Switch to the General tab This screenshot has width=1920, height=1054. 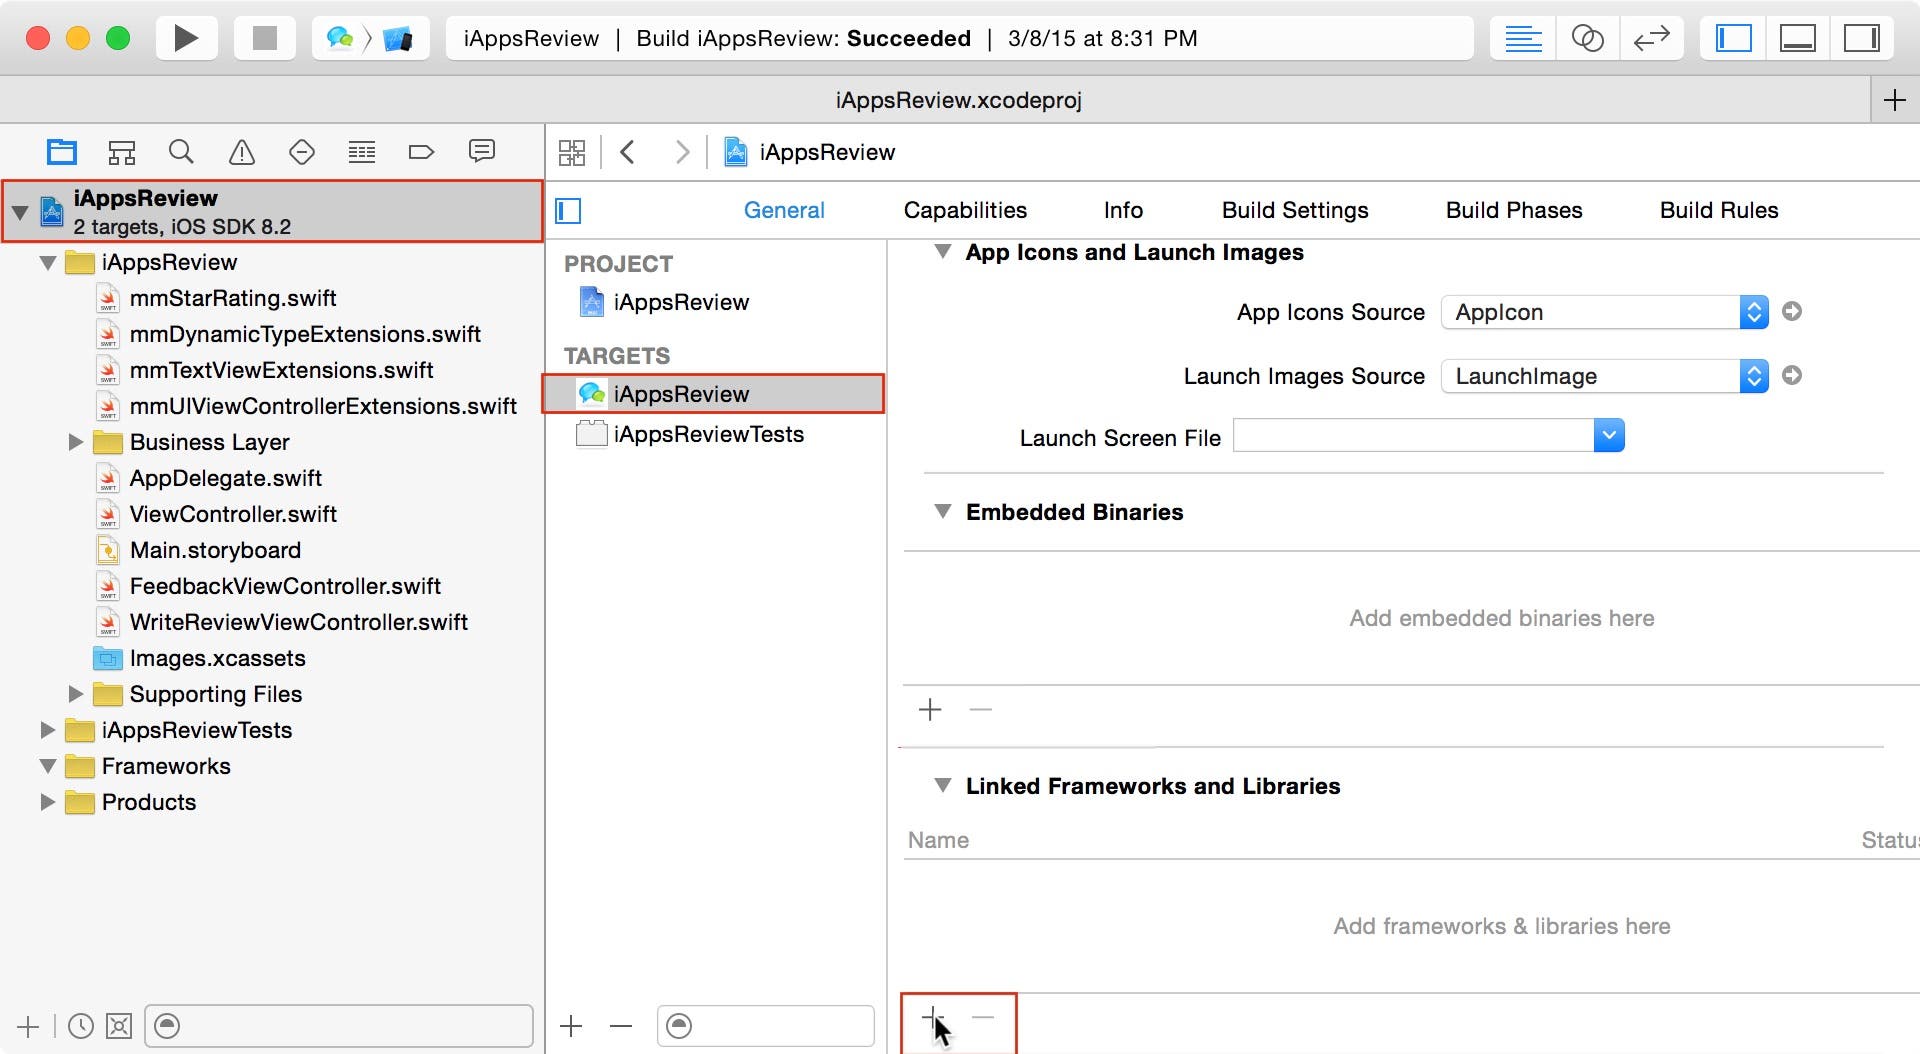pyautogui.click(x=784, y=210)
